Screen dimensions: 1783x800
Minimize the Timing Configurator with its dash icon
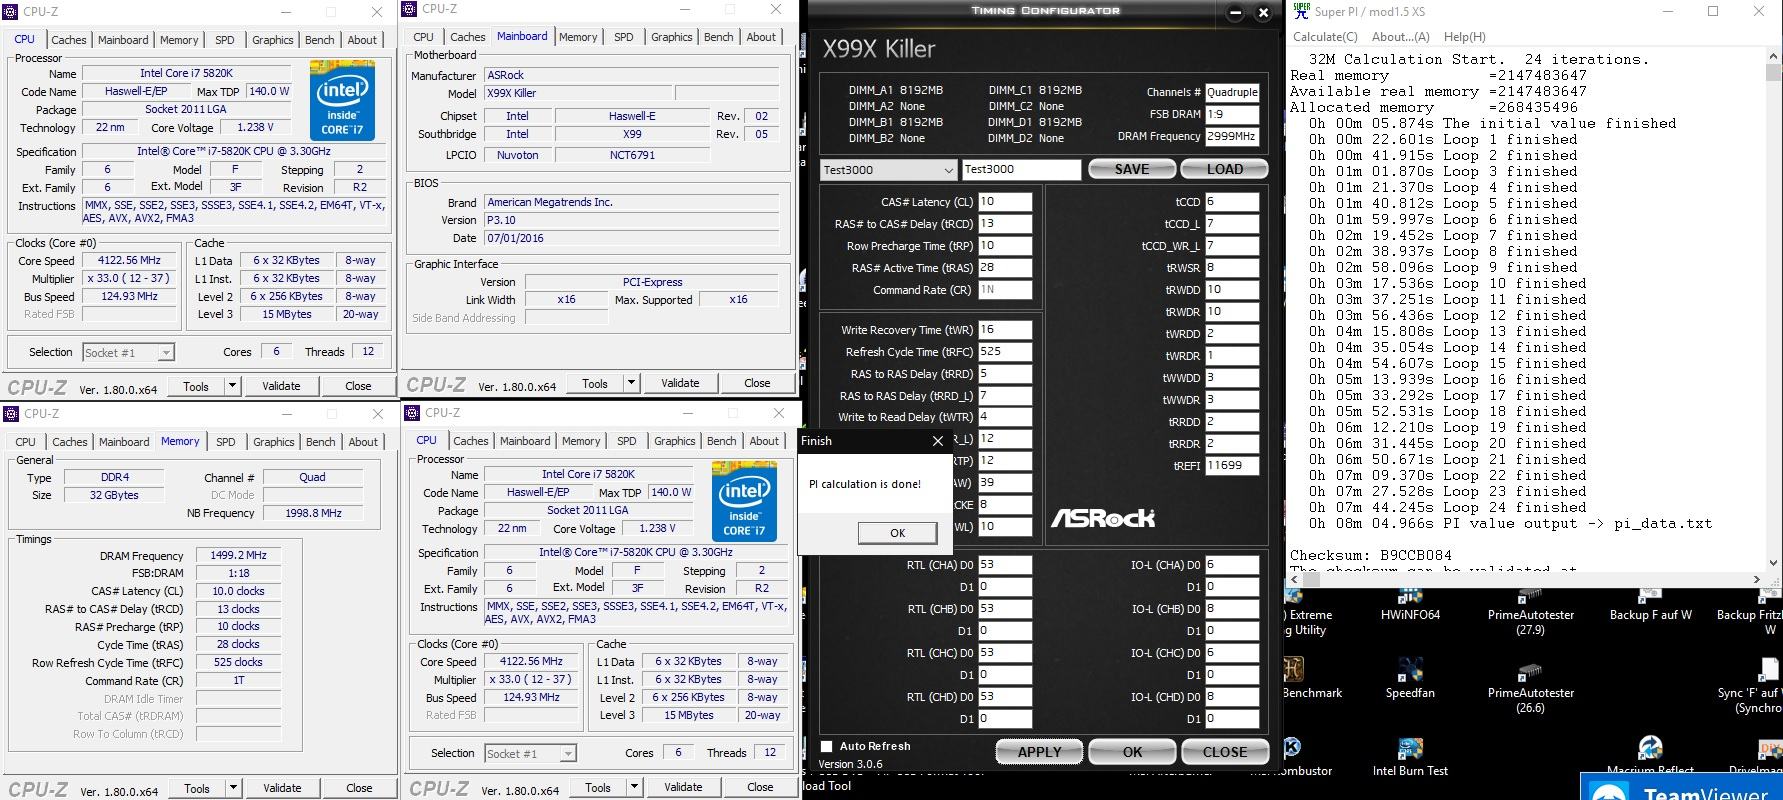1236,12
